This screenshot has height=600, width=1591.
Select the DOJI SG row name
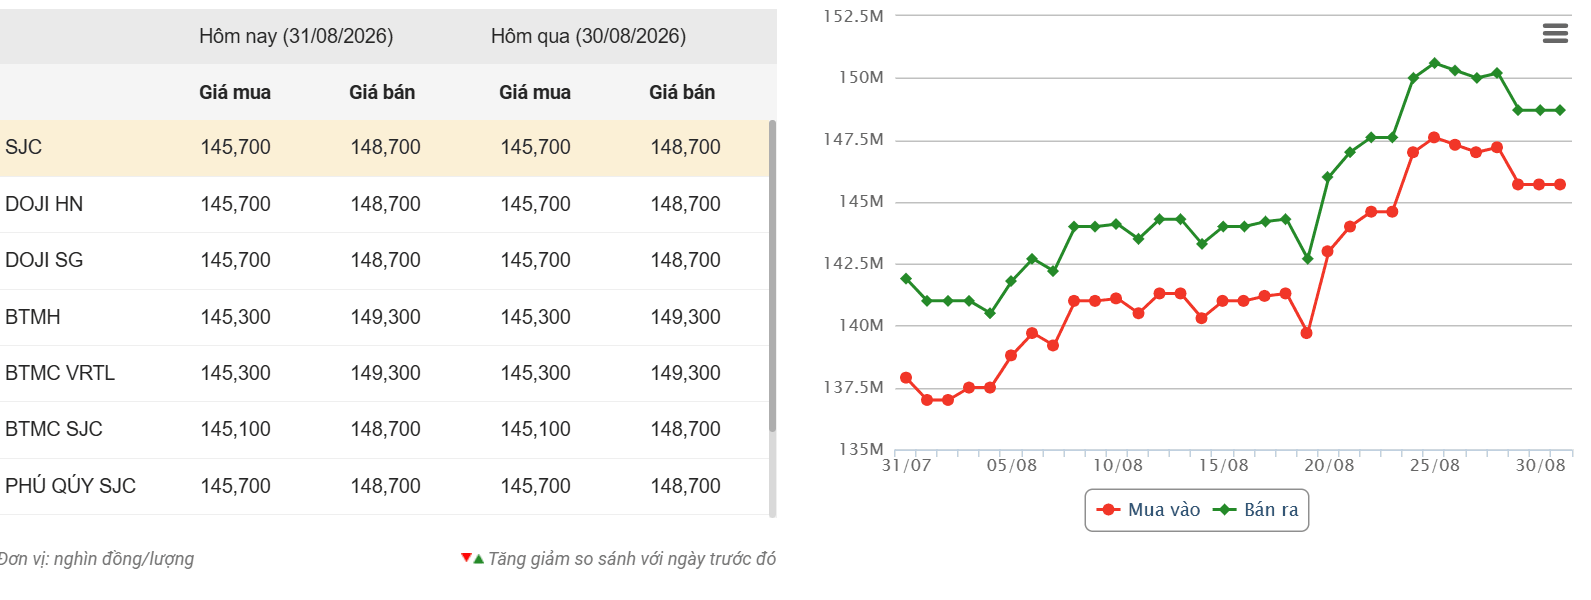click(44, 260)
